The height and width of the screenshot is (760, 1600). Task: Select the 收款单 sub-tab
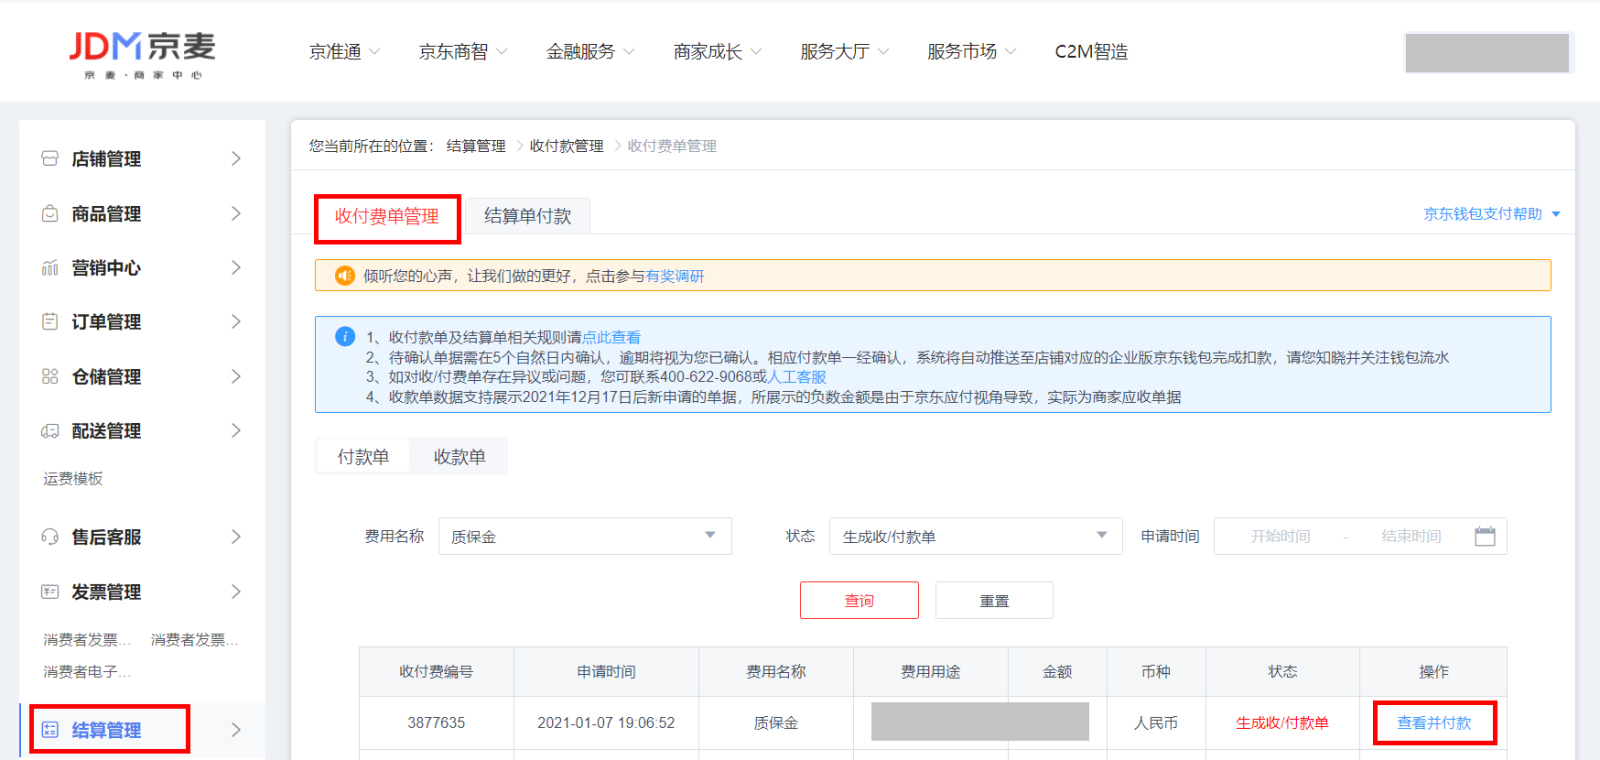[x=459, y=457]
